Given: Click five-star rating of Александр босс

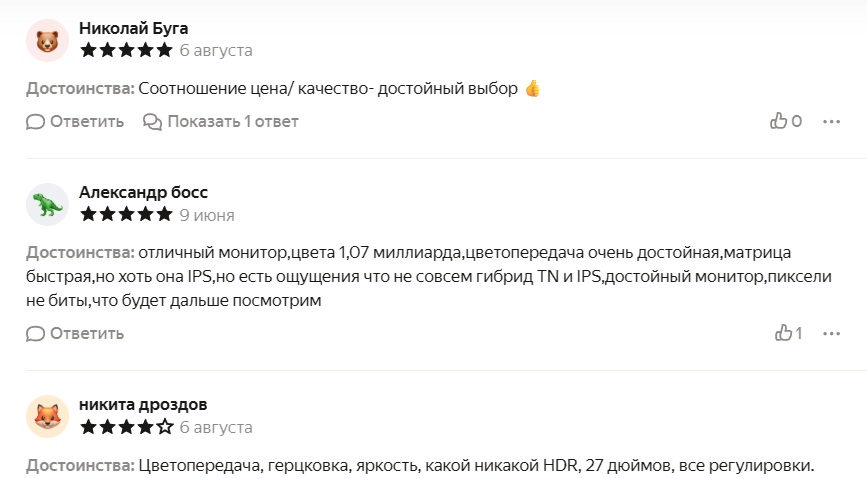Looking at the screenshot, I should [127, 215].
